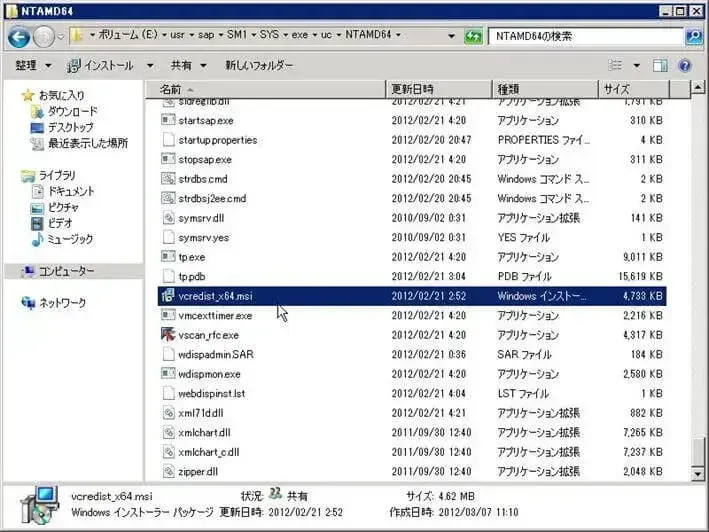Select the xml71d.dll file icon
Screen dimensions: 709x532
point(168,413)
